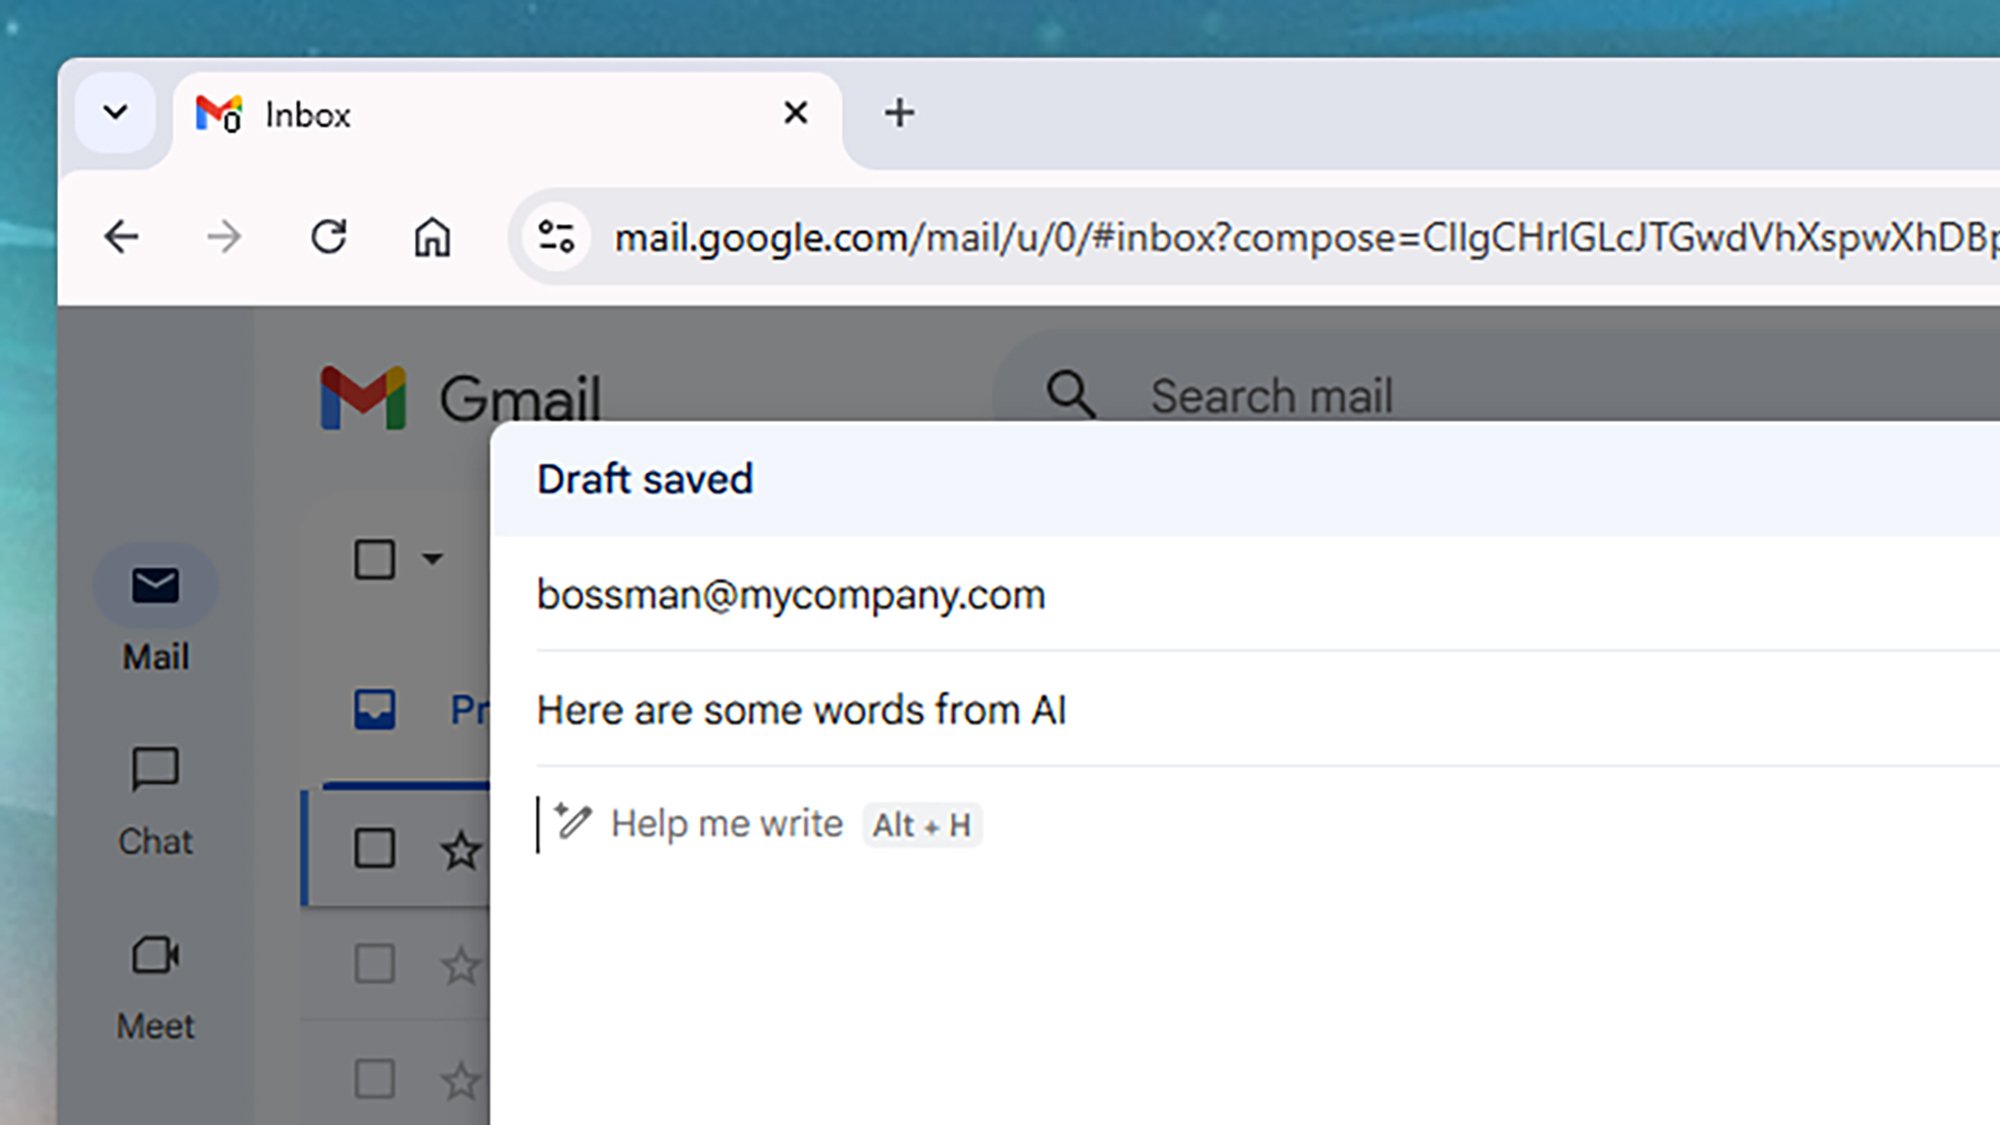Star the first email in the list

460,849
